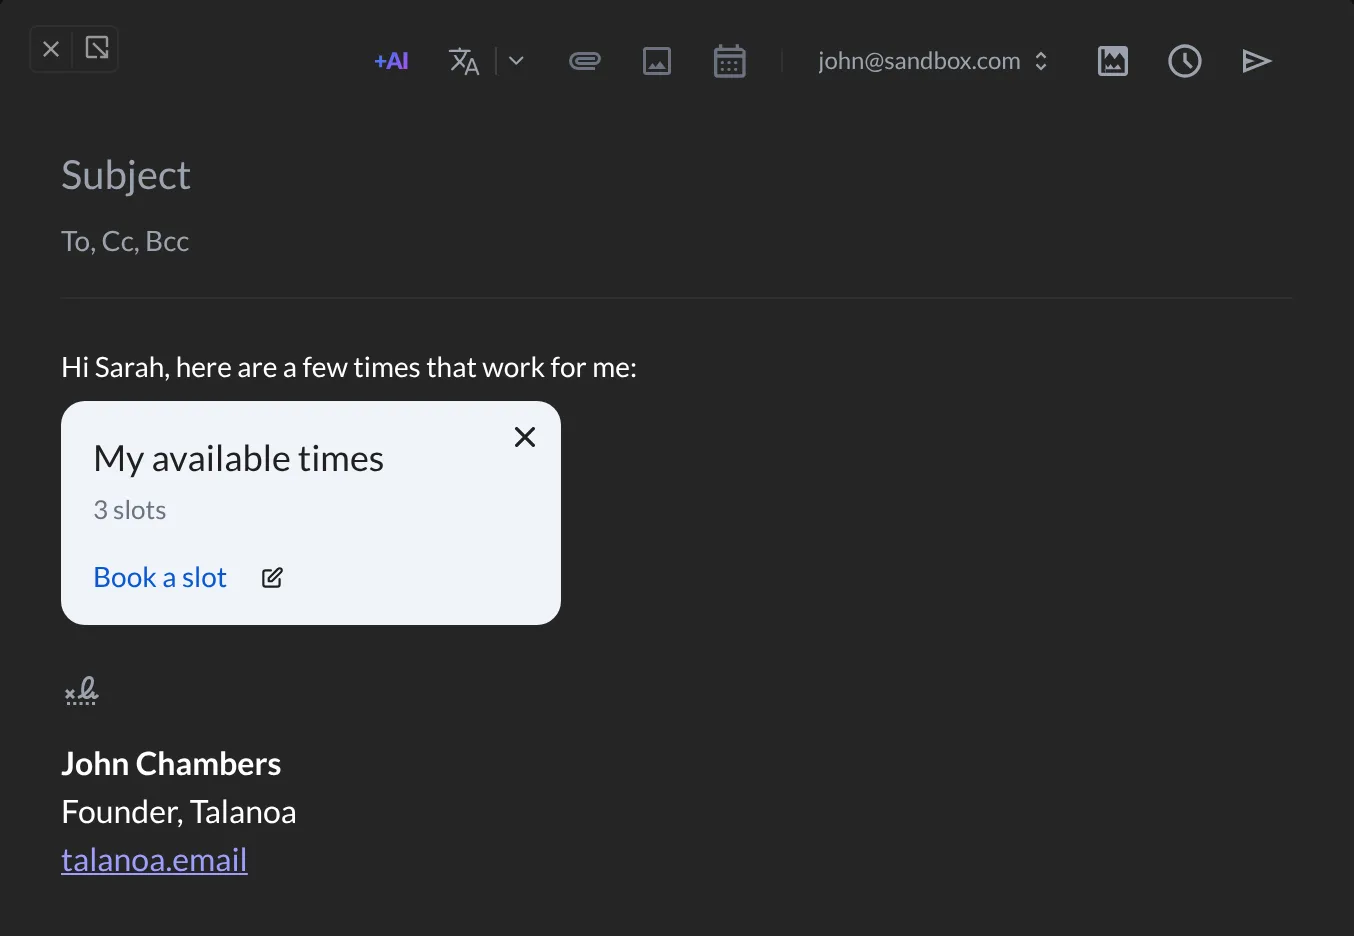Image resolution: width=1354 pixels, height=936 pixels.
Task: Click the signature icon
Action: click(81, 691)
